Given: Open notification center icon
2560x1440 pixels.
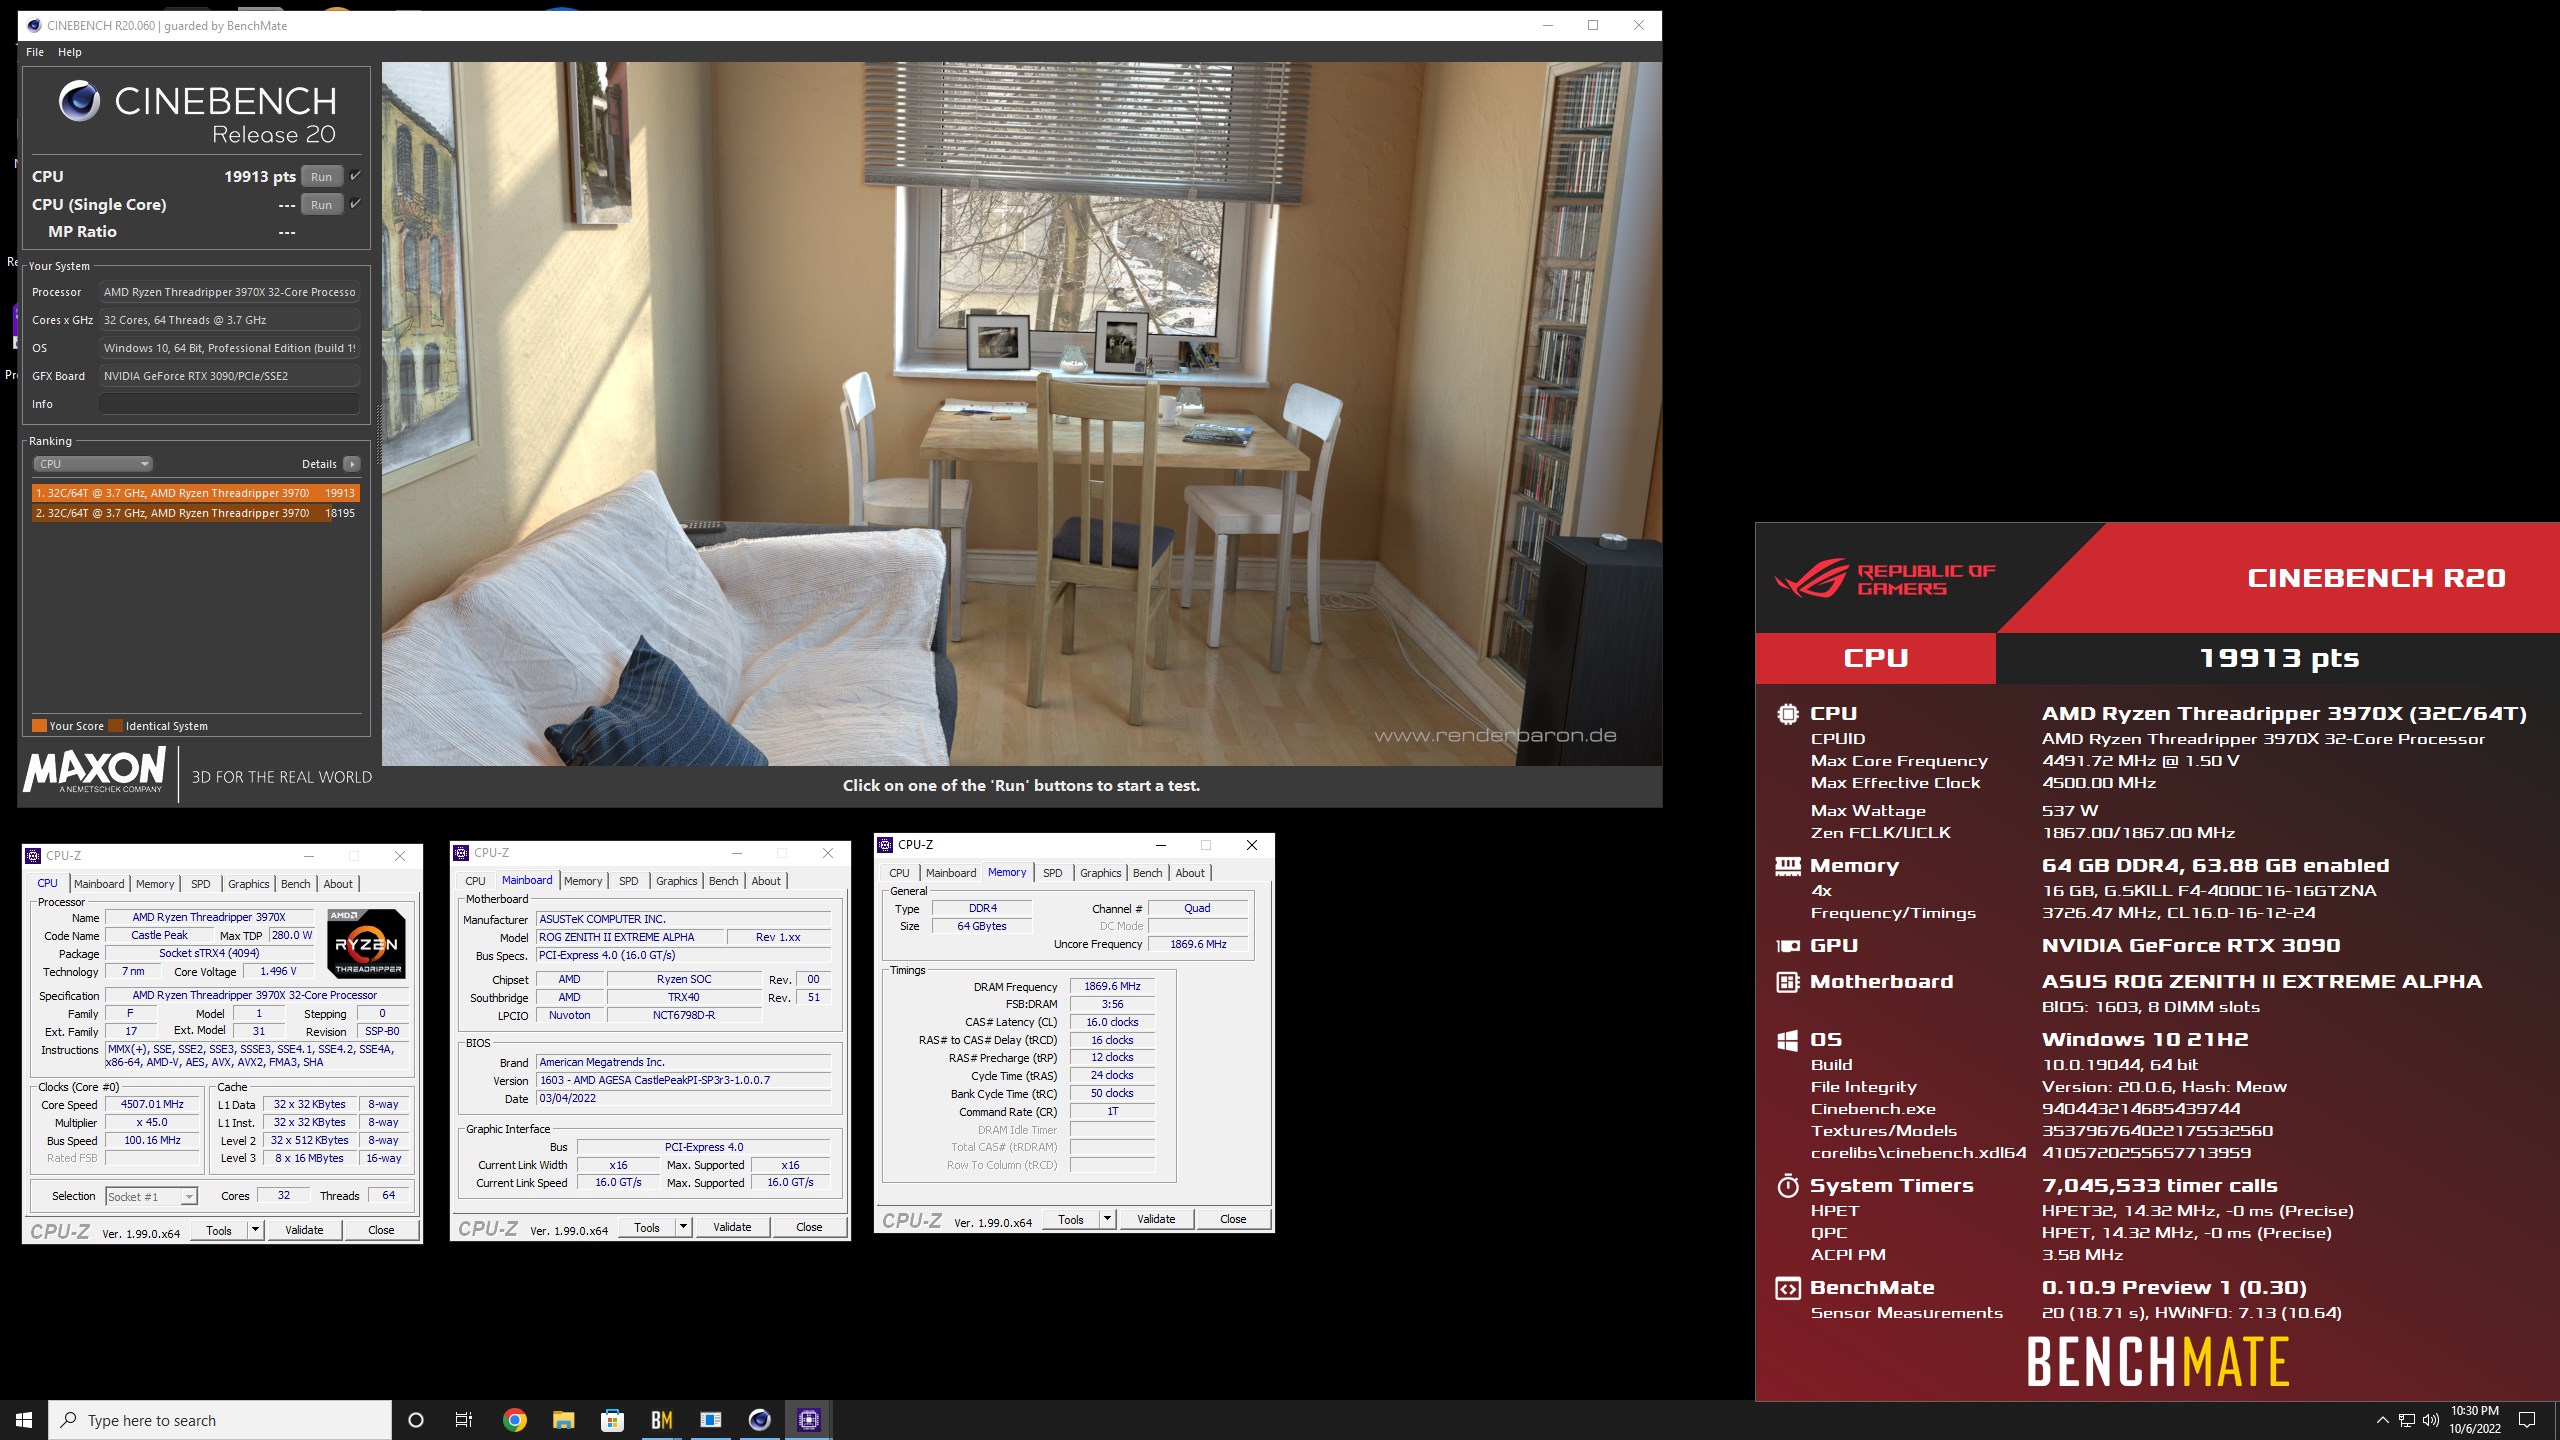Looking at the screenshot, I should point(2527,1420).
